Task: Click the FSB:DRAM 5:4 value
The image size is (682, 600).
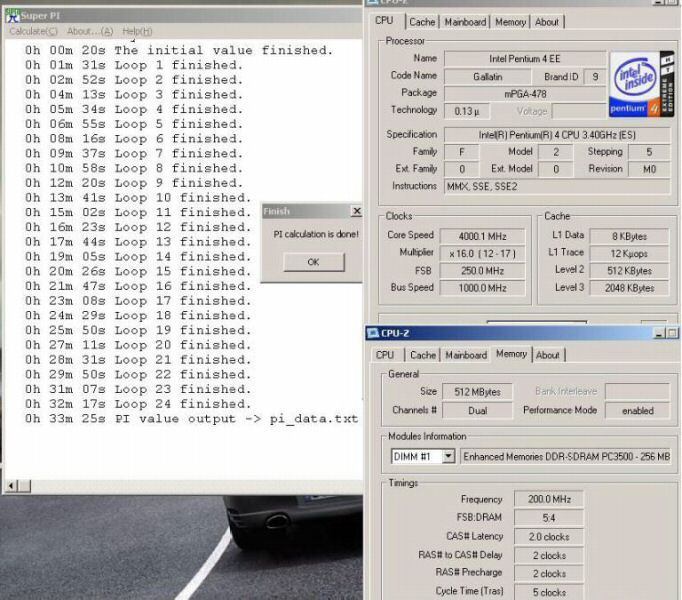Action: coord(549,518)
